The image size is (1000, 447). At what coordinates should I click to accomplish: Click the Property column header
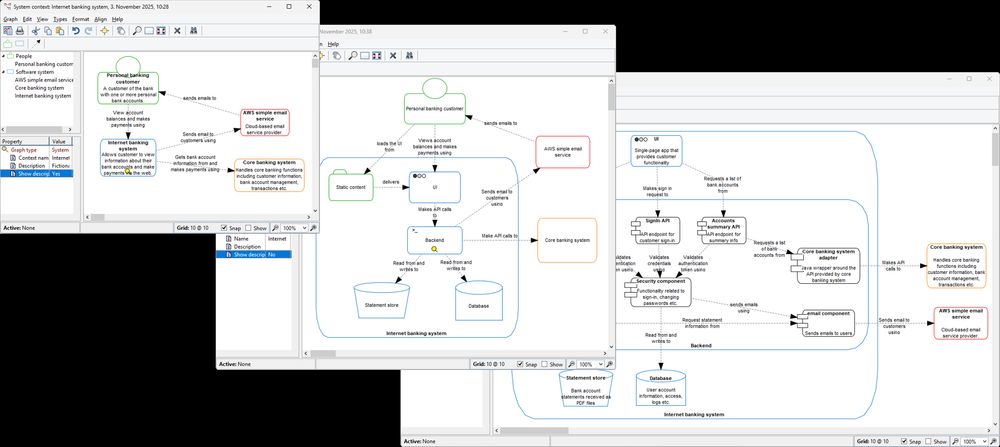tap(24, 142)
